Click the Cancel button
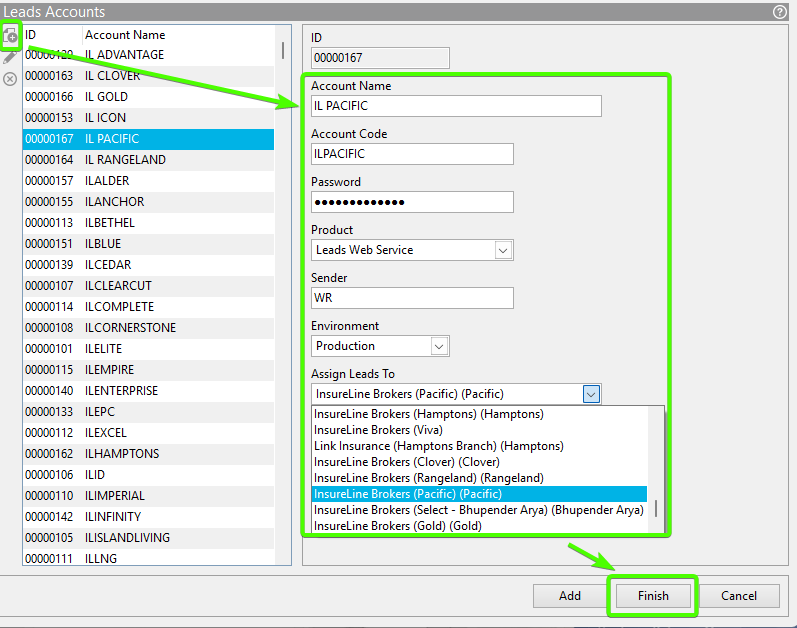 tap(739, 596)
